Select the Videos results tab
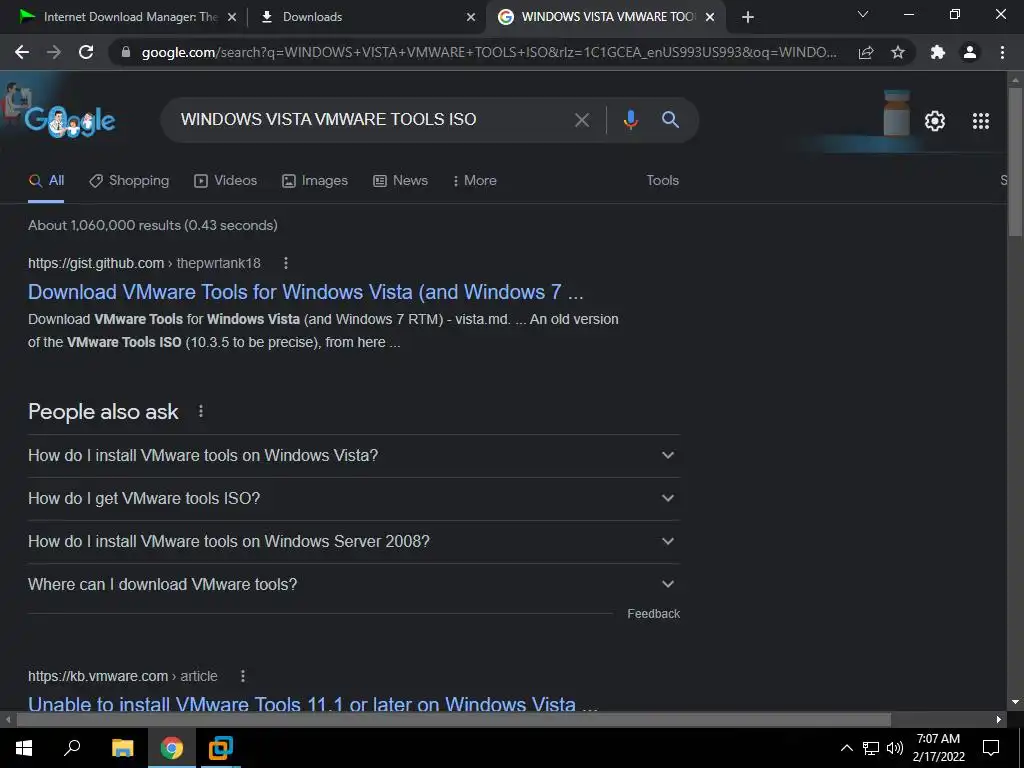 tap(225, 180)
